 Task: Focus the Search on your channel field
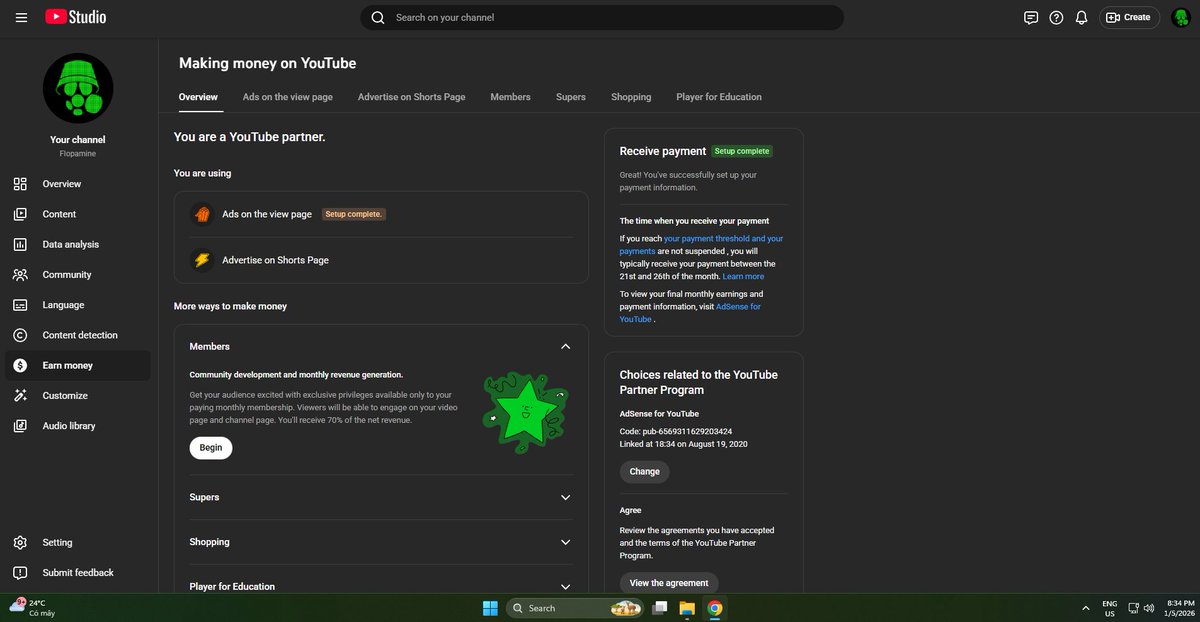tap(602, 17)
